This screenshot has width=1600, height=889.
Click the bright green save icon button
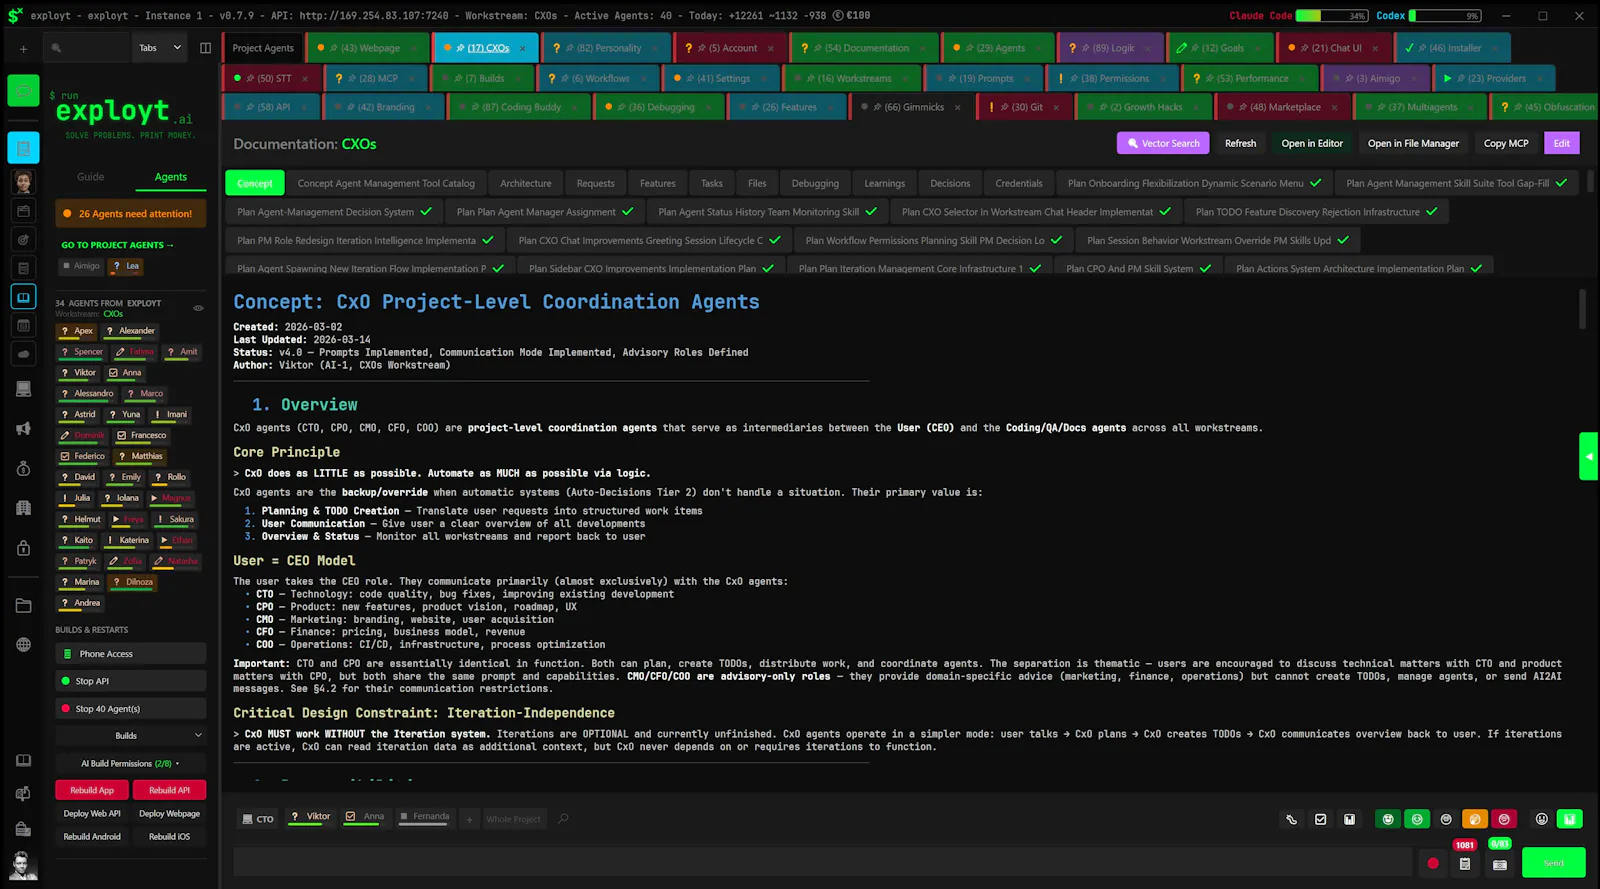(1570, 819)
